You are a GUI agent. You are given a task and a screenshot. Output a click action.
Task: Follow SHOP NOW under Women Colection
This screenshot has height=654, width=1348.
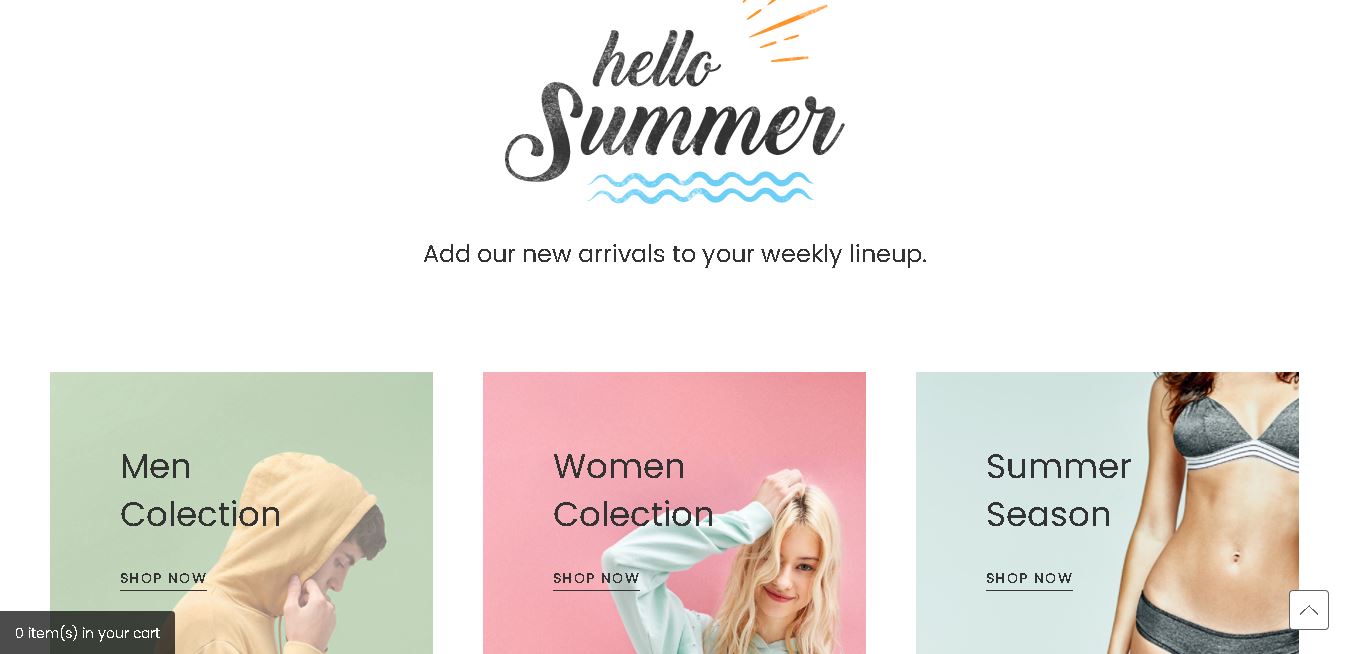coord(596,579)
